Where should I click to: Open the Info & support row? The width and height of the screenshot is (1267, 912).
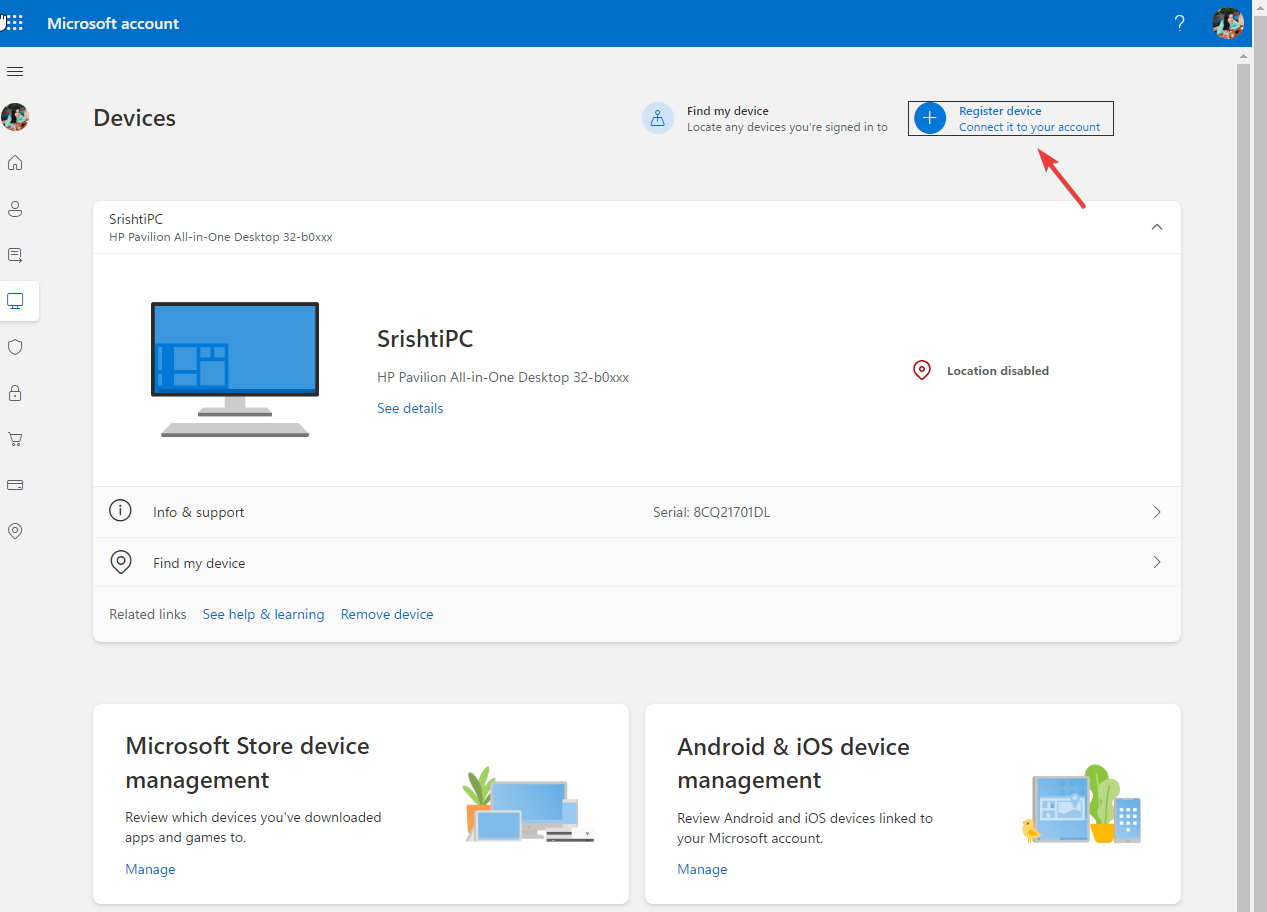(637, 512)
